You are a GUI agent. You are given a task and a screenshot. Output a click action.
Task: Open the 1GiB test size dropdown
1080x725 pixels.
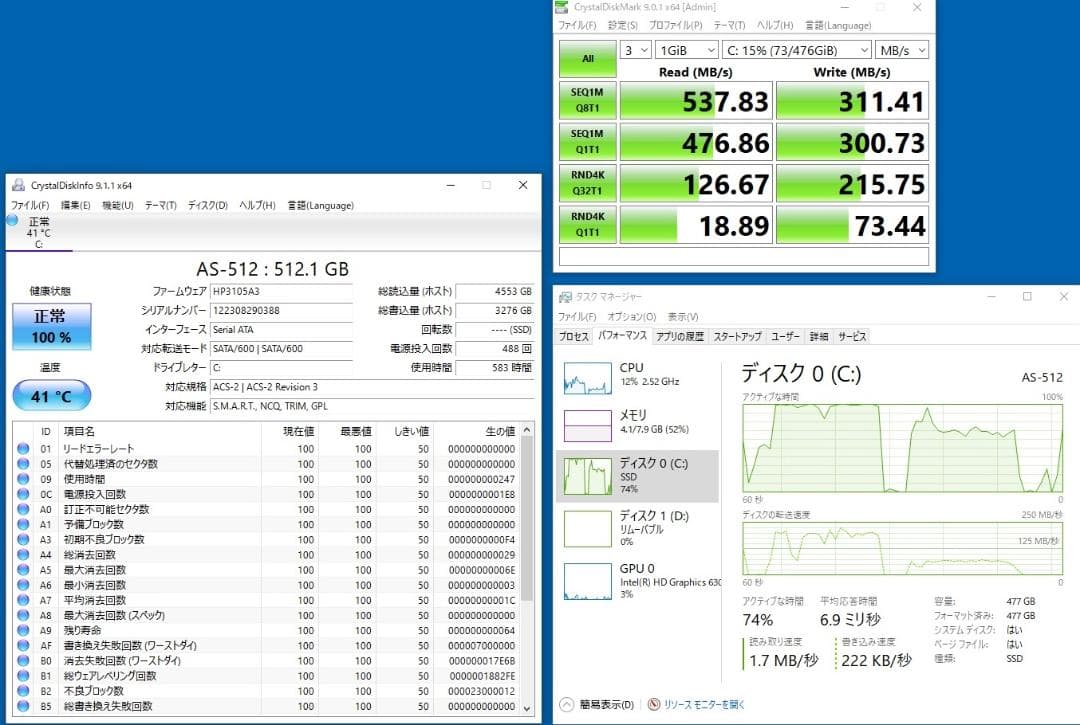coord(686,49)
